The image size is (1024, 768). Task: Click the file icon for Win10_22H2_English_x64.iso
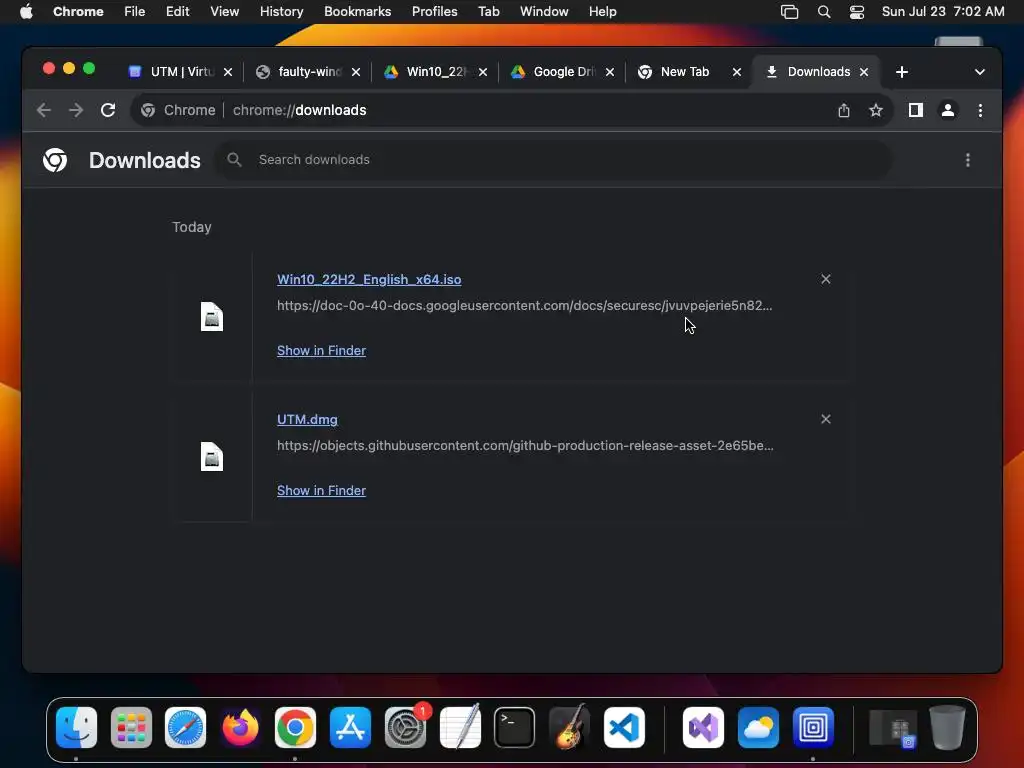[x=212, y=317]
